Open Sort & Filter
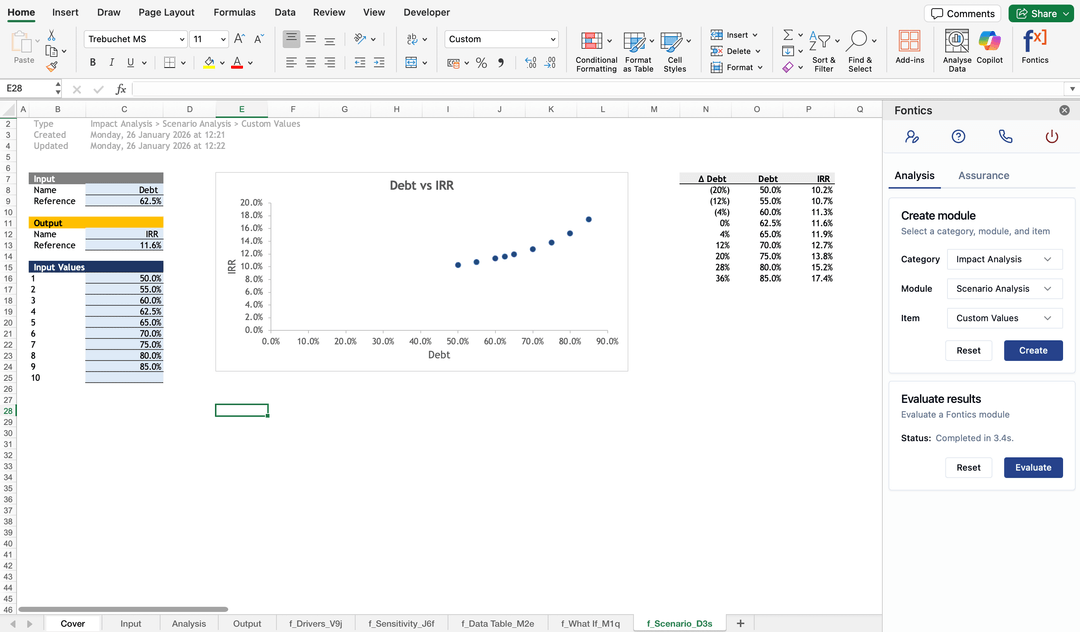The width and height of the screenshot is (1080, 632). 823,52
